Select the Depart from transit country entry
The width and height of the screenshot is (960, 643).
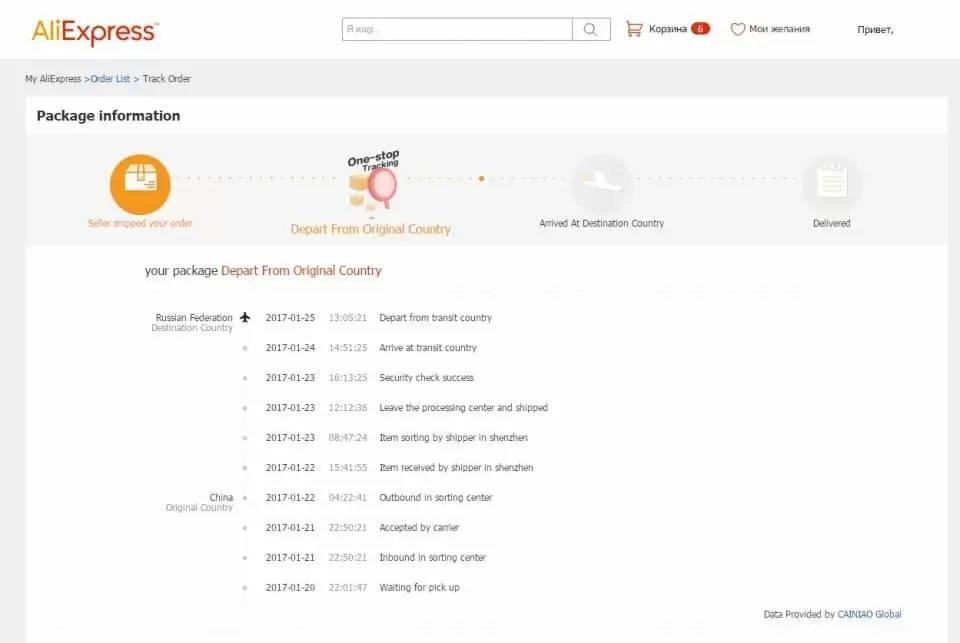pyautogui.click(x=435, y=318)
